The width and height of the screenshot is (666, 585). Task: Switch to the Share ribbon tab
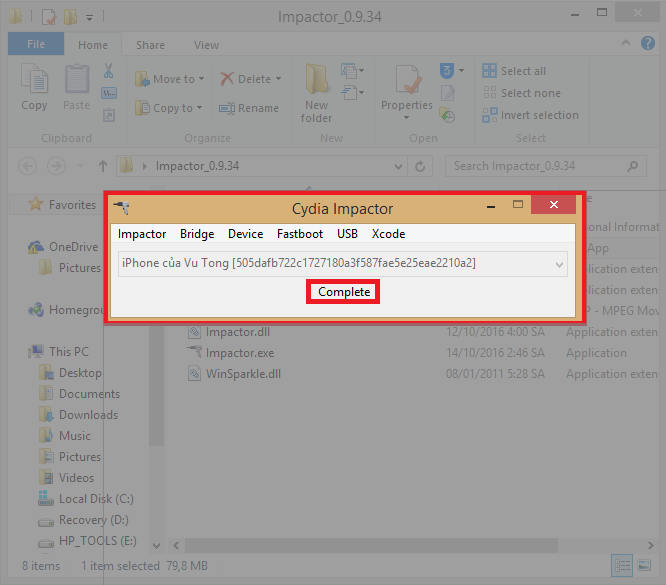[x=150, y=45]
